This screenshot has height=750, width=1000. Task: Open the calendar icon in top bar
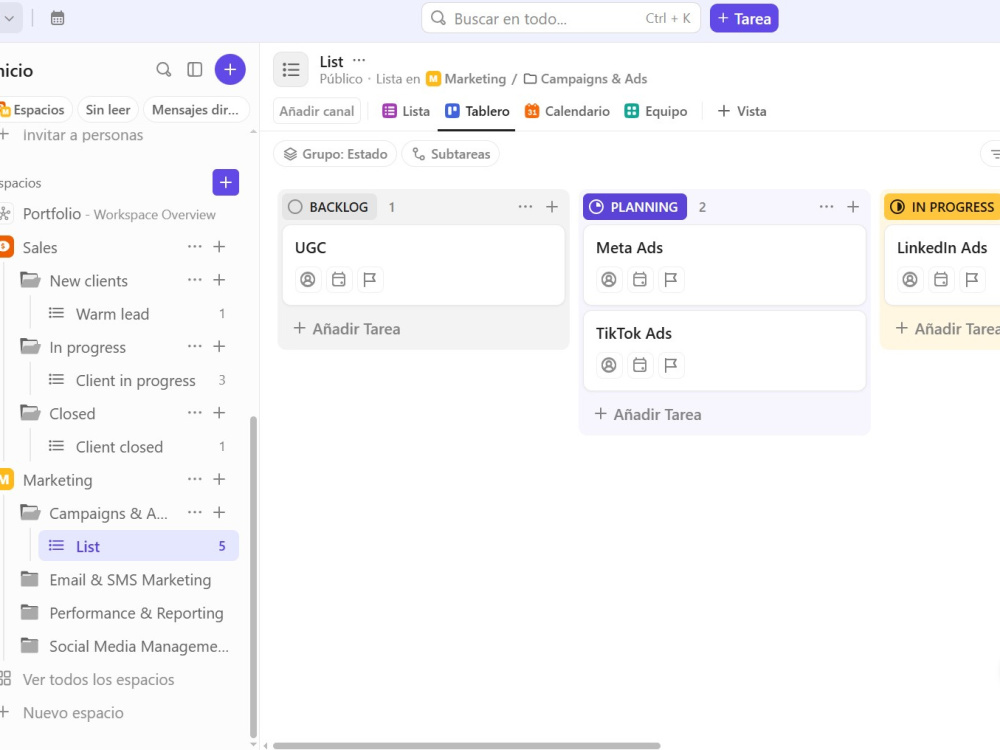point(57,18)
